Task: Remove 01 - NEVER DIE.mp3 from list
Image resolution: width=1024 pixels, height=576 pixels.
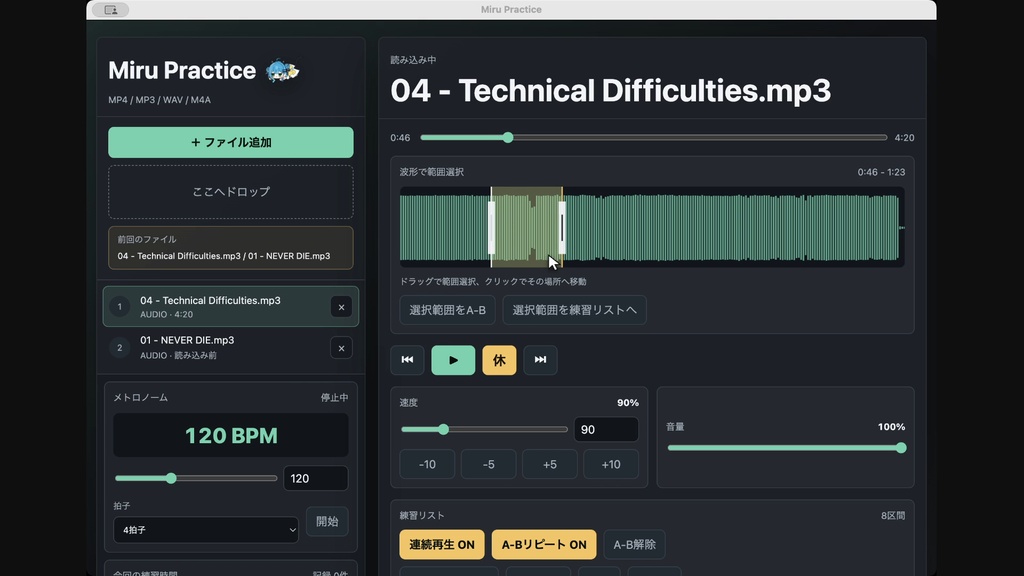Action: (341, 348)
